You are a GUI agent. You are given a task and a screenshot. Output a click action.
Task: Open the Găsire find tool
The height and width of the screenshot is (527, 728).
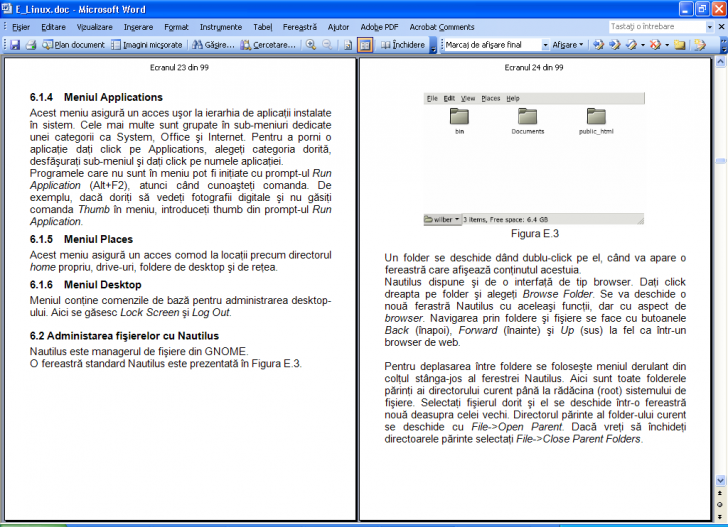click(213, 45)
